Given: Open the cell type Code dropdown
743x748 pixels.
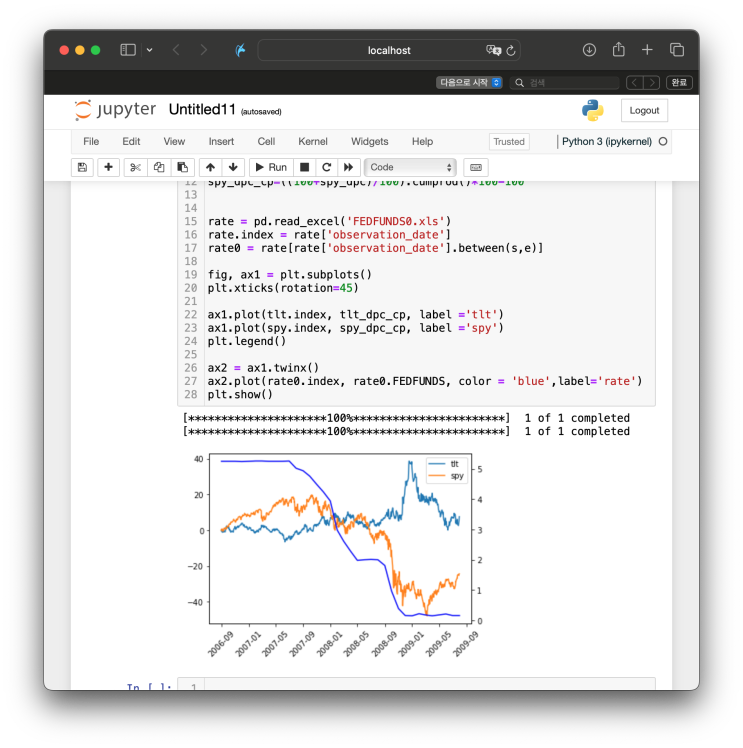Looking at the screenshot, I should pyautogui.click(x=410, y=167).
